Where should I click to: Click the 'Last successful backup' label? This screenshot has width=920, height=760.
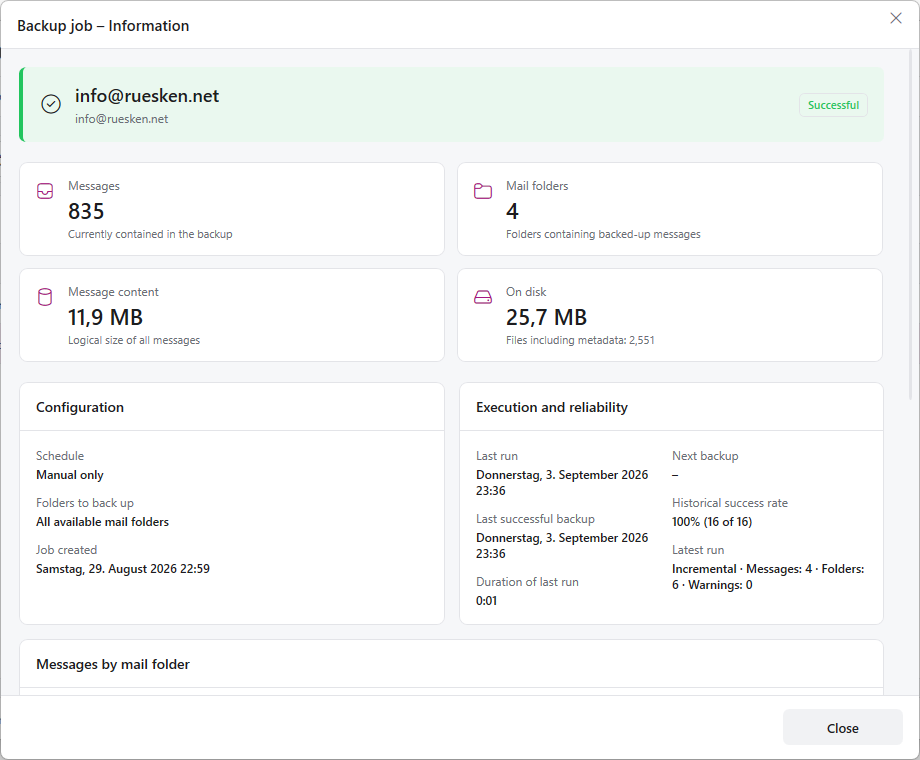point(535,519)
